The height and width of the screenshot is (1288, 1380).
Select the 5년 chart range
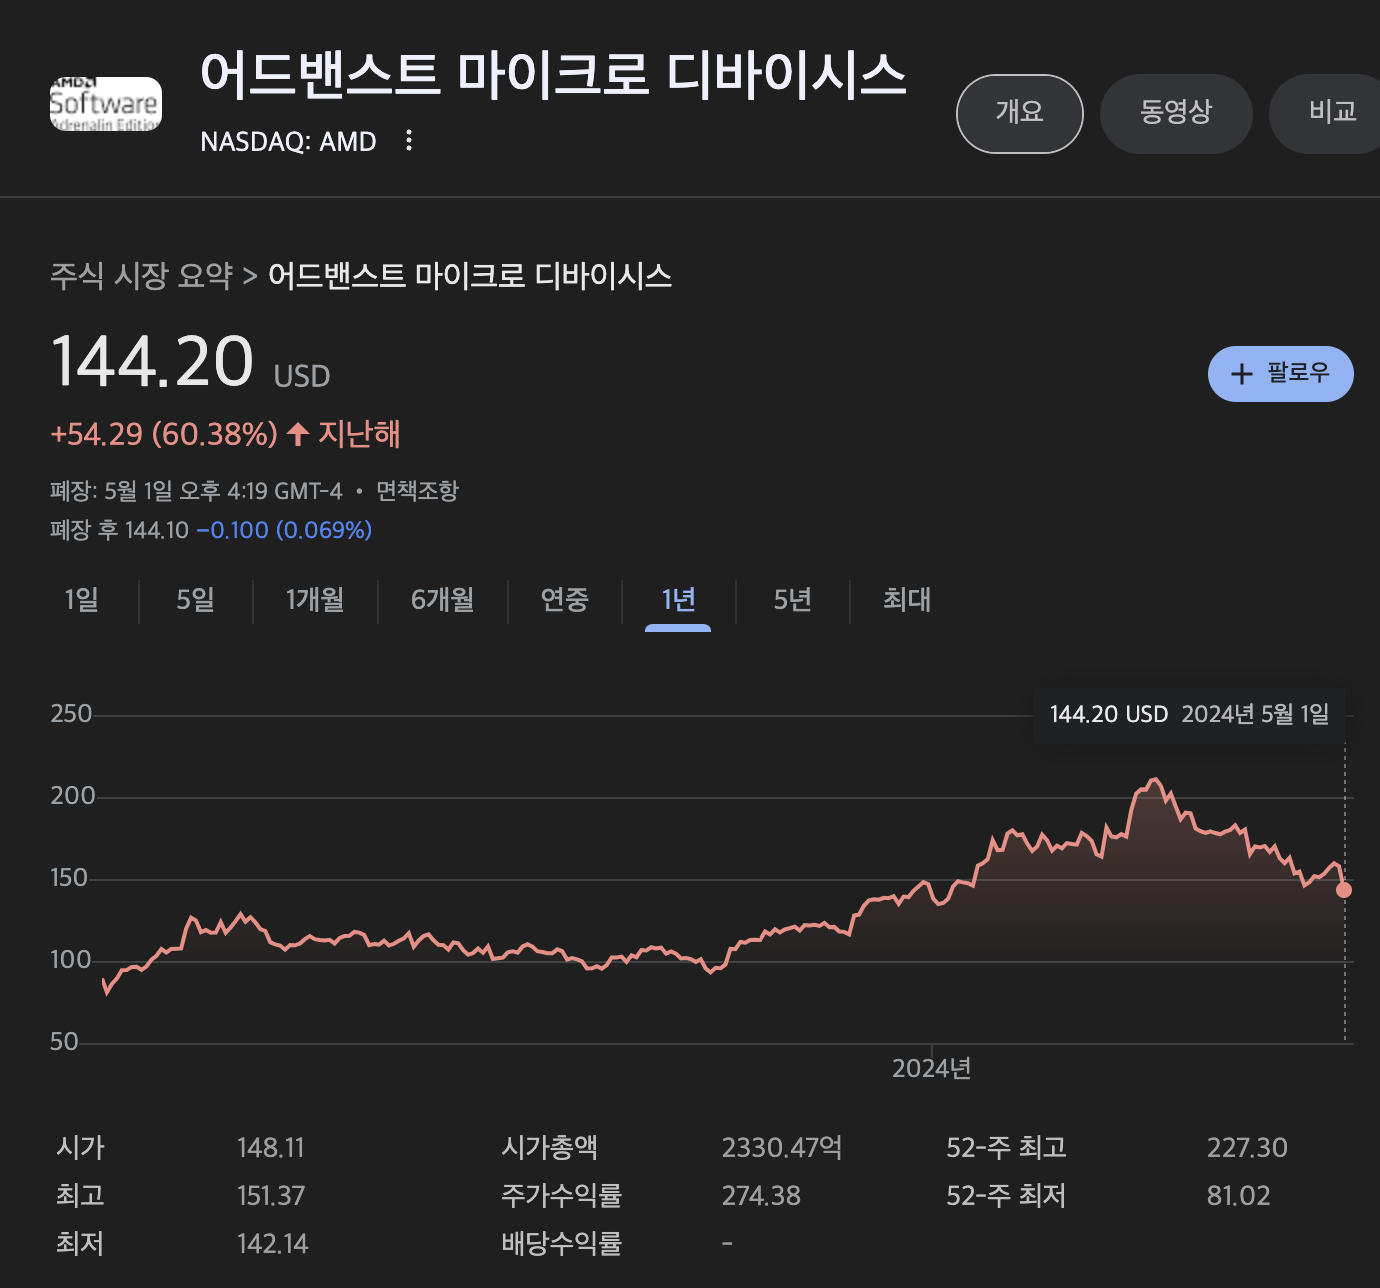tap(793, 600)
